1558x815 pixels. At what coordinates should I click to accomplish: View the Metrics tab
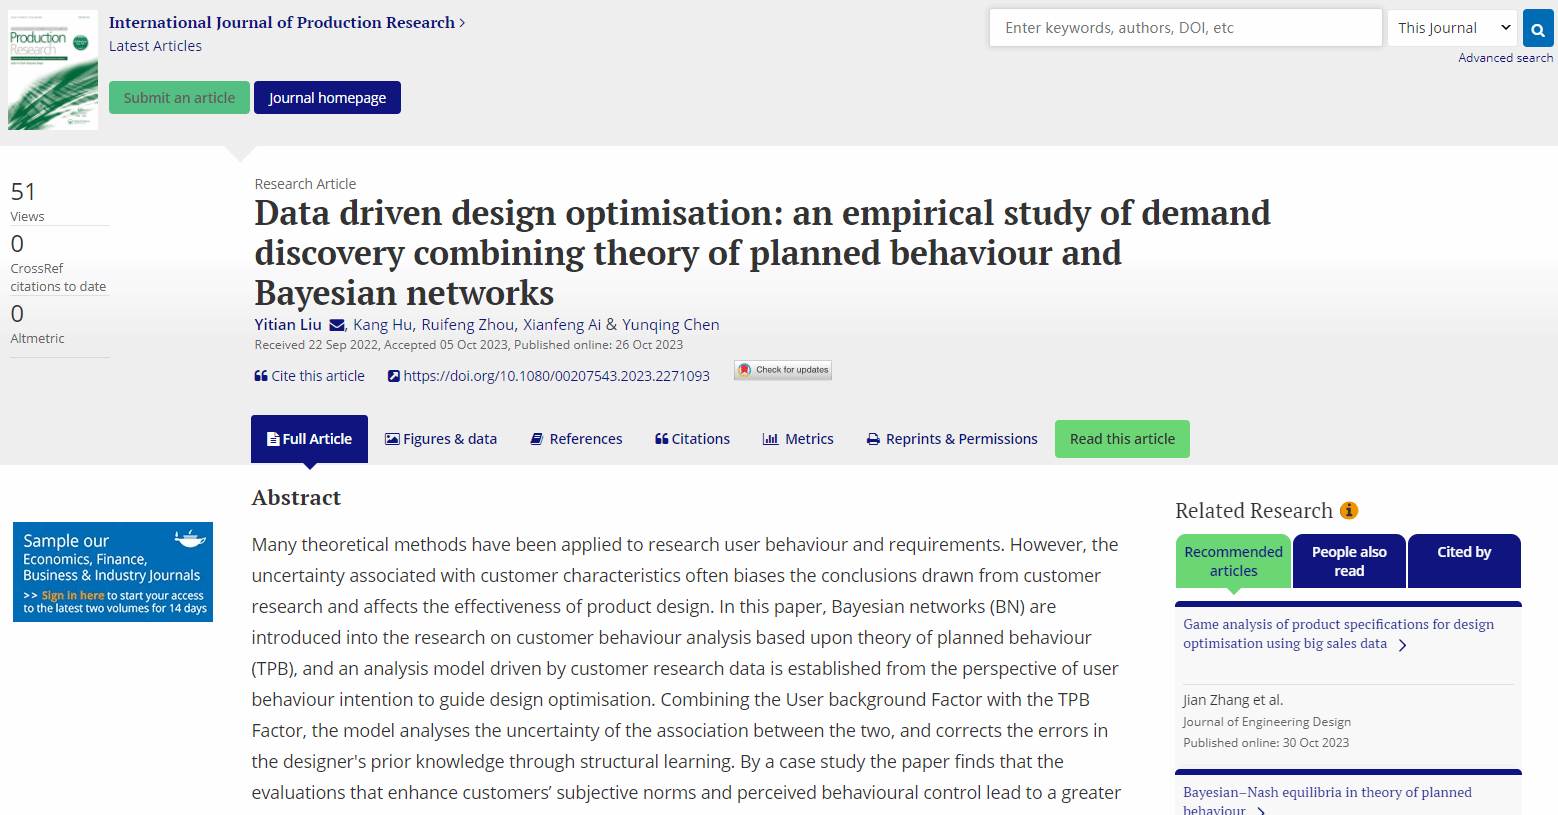pos(798,439)
